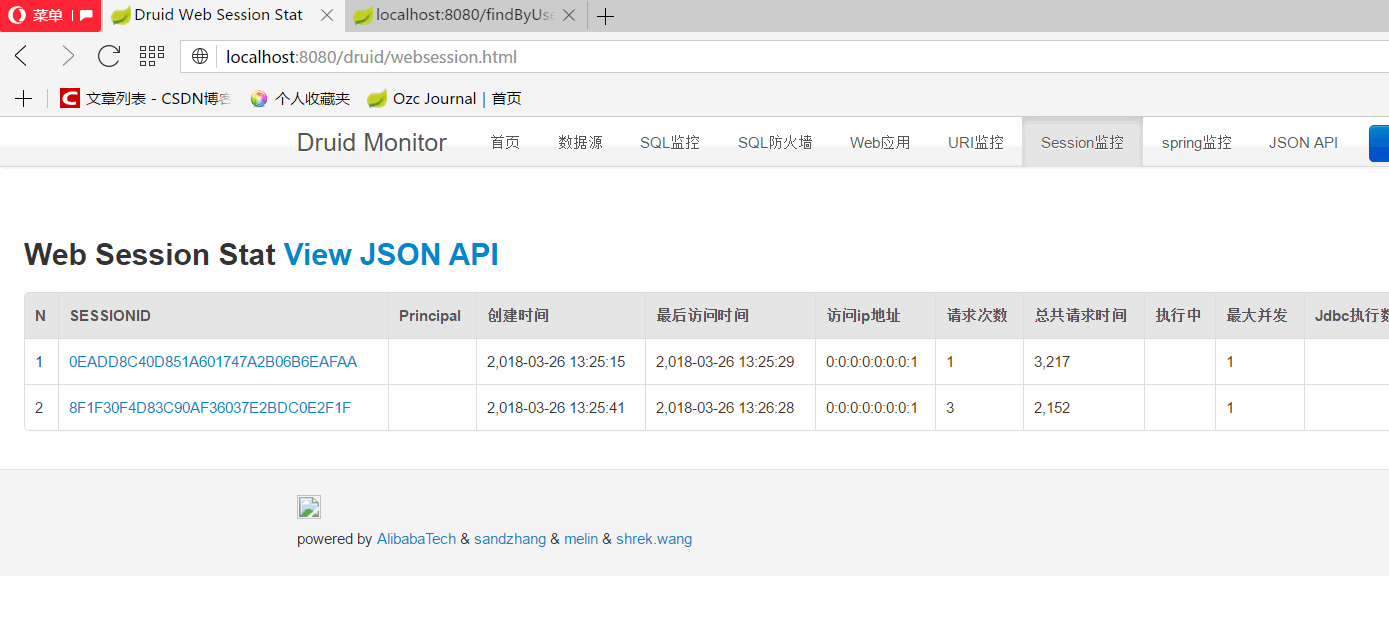Open session 0EADD8C40D851A601747A2B06B6EAFAA

(213, 362)
